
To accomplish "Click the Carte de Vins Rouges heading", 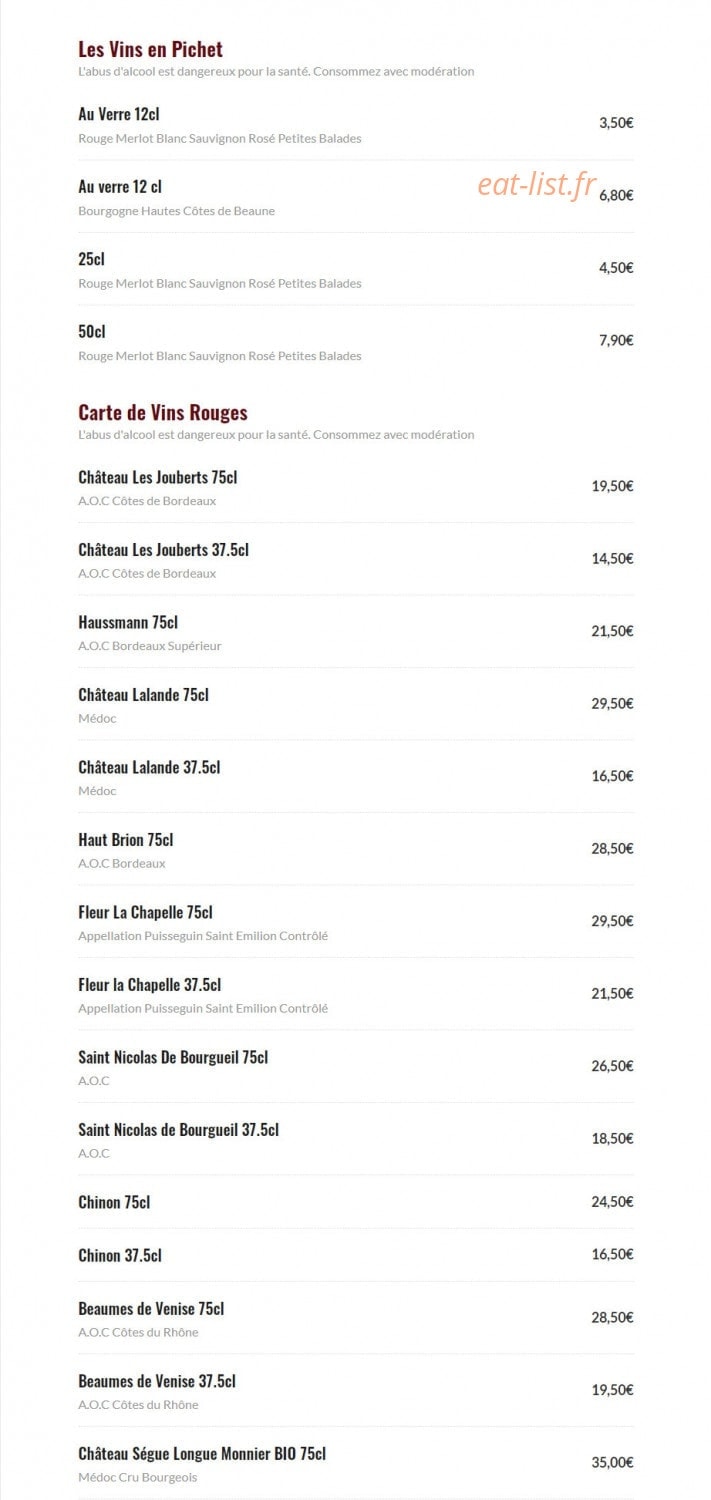I will point(163,412).
